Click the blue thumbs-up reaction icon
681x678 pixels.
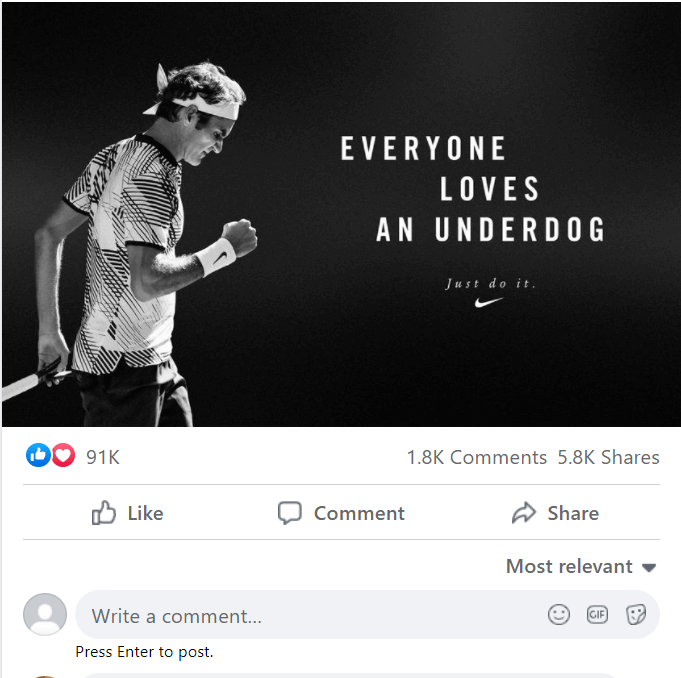[38, 455]
